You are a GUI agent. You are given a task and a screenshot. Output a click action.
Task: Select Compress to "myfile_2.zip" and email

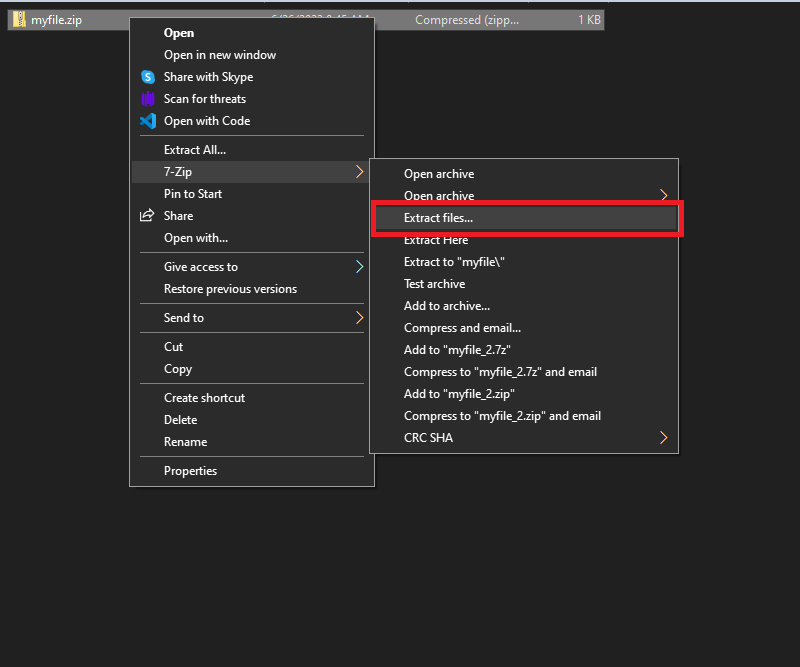[502, 416]
